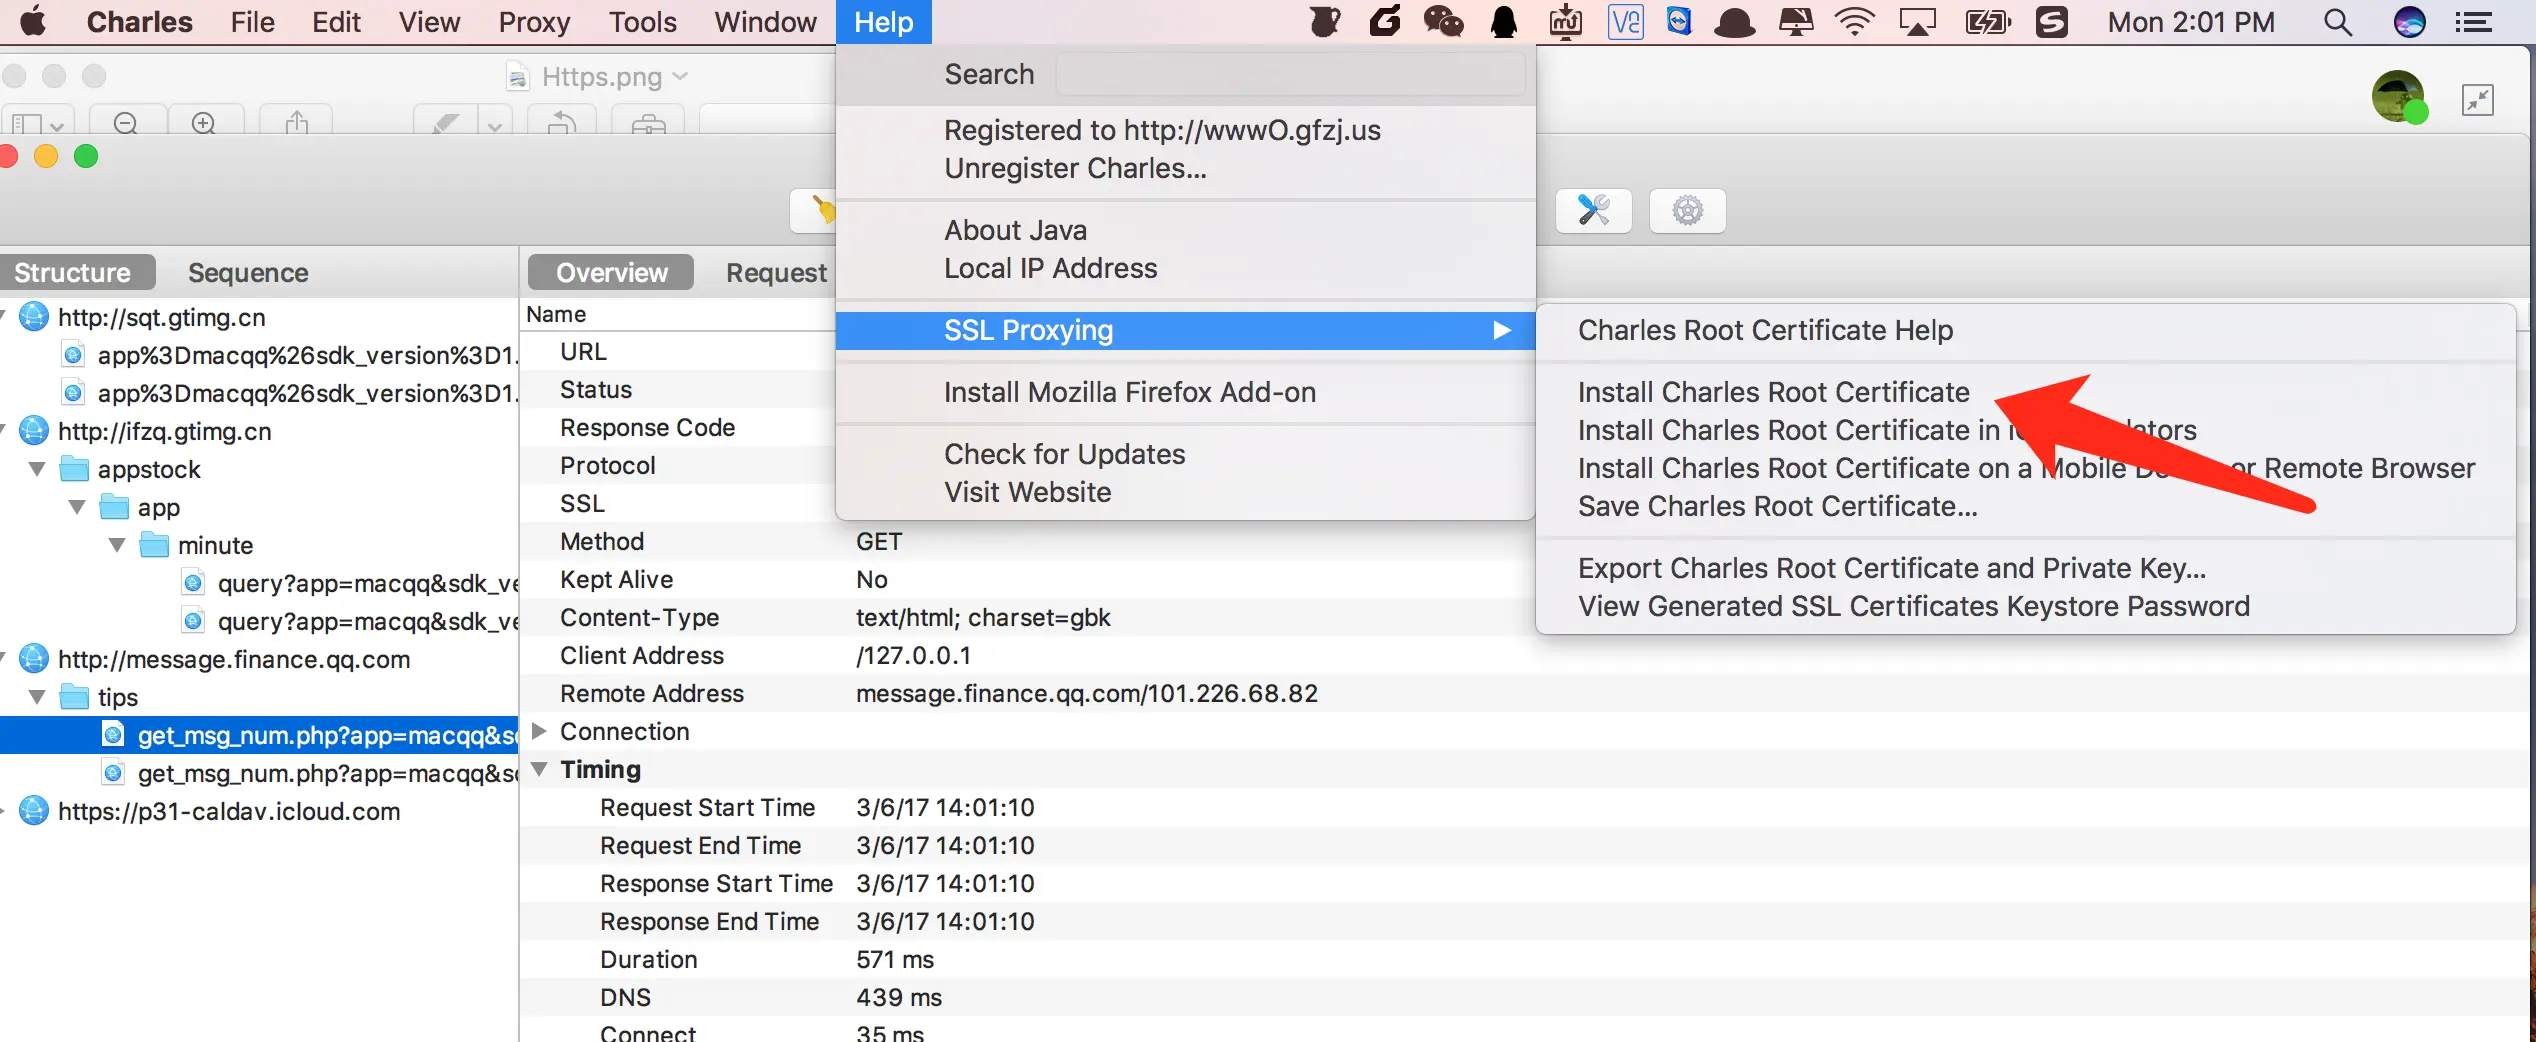
Task: Choose Unregister Charles...
Action: click(x=1075, y=168)
